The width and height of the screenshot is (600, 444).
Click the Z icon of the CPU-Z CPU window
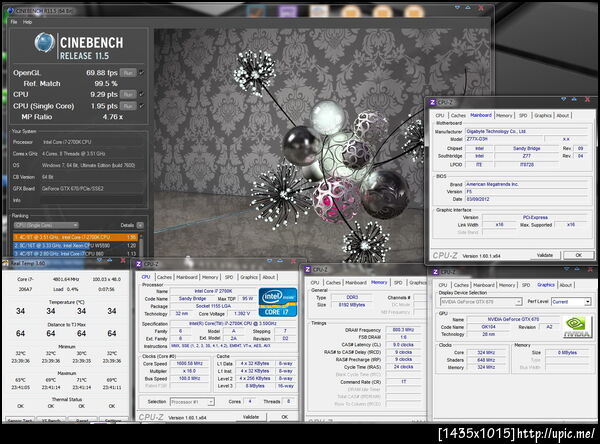139,264
